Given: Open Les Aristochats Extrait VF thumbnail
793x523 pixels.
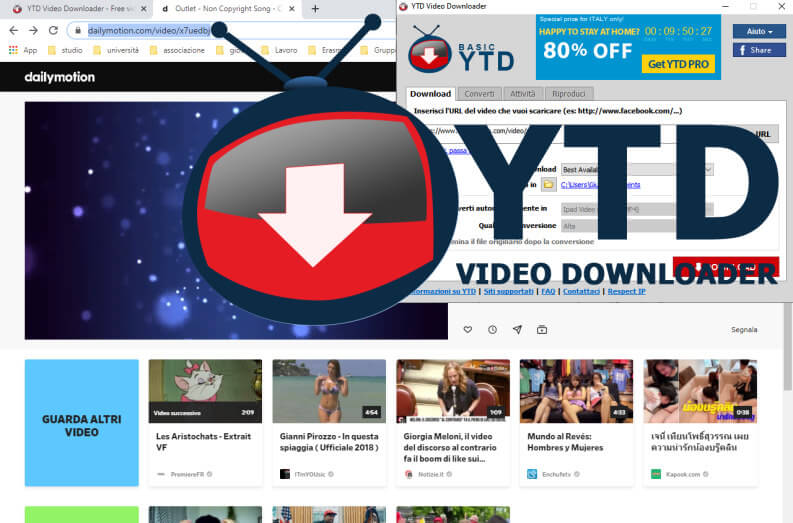Looking at the screenshot, I should (x=205, y=391).
